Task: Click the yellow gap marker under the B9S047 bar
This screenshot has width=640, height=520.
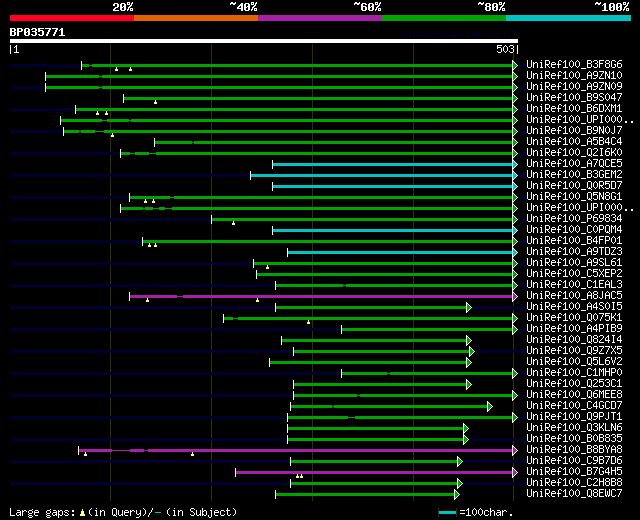Action: [x=156, y=102]
